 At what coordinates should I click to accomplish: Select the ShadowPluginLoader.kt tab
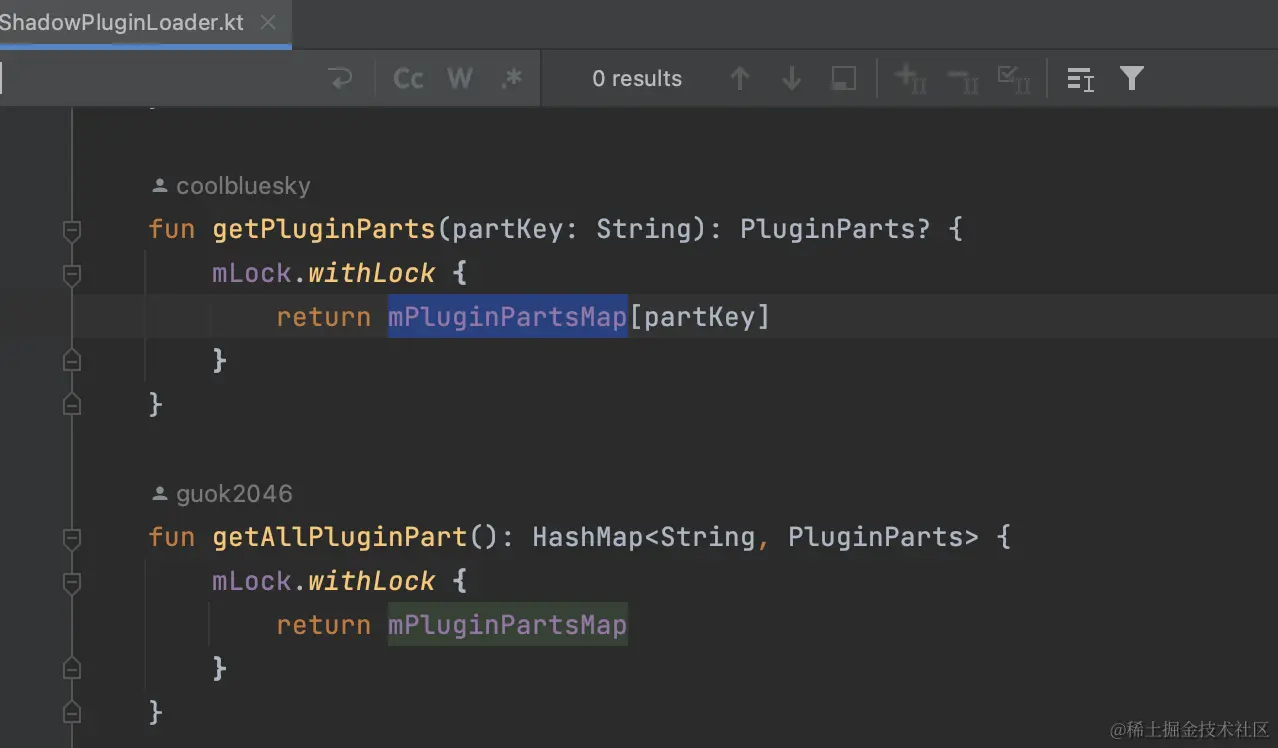pos(122,23)
